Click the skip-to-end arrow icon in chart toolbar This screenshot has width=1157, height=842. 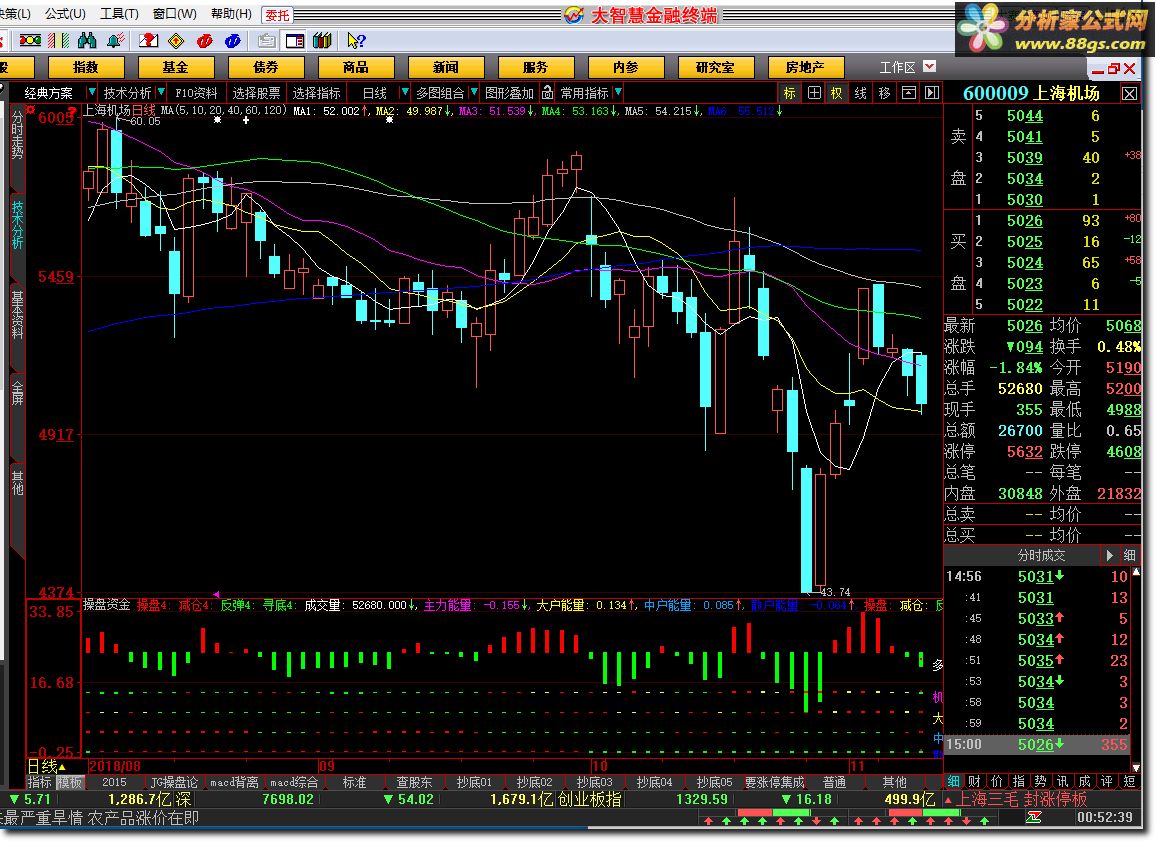(932, 92)
